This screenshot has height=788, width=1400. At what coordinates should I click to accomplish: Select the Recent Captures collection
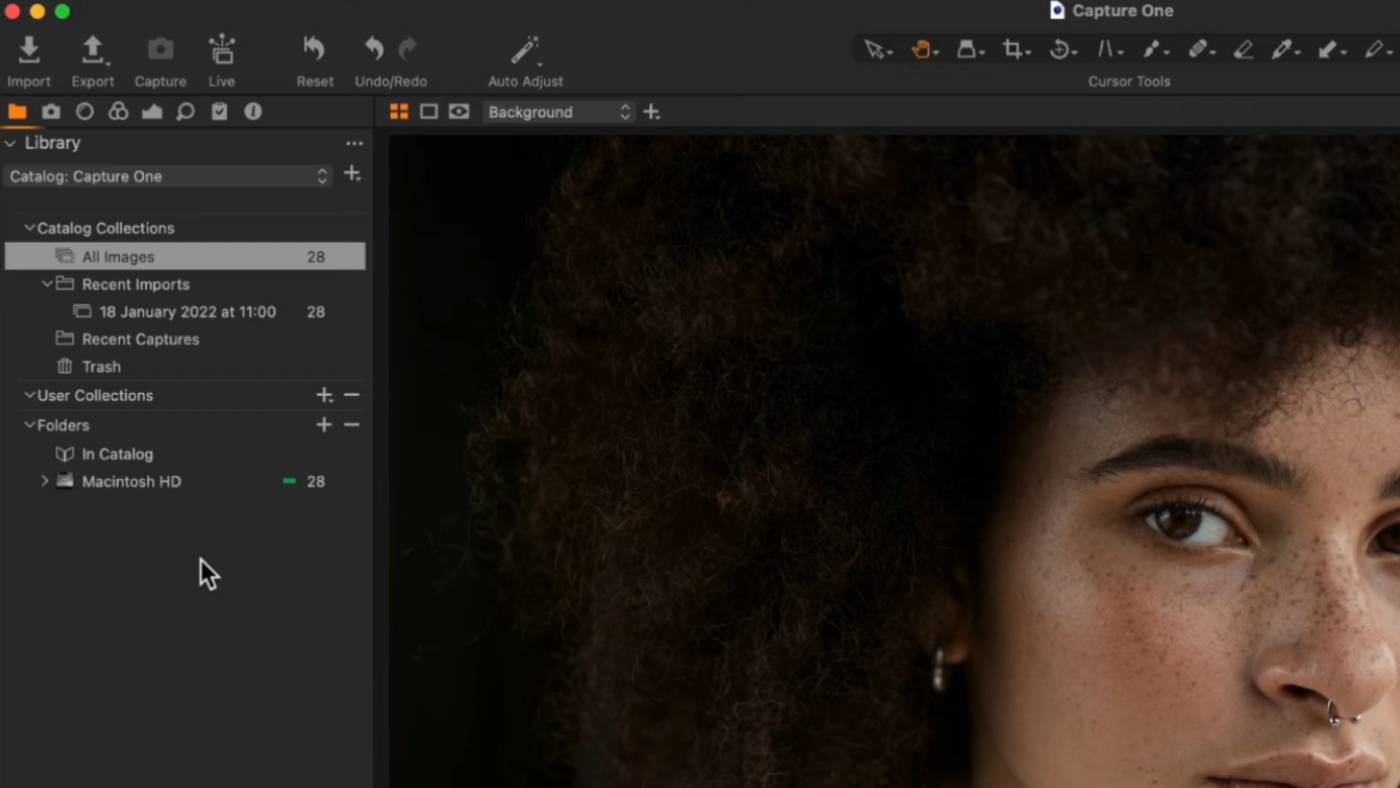click(140, 339)
